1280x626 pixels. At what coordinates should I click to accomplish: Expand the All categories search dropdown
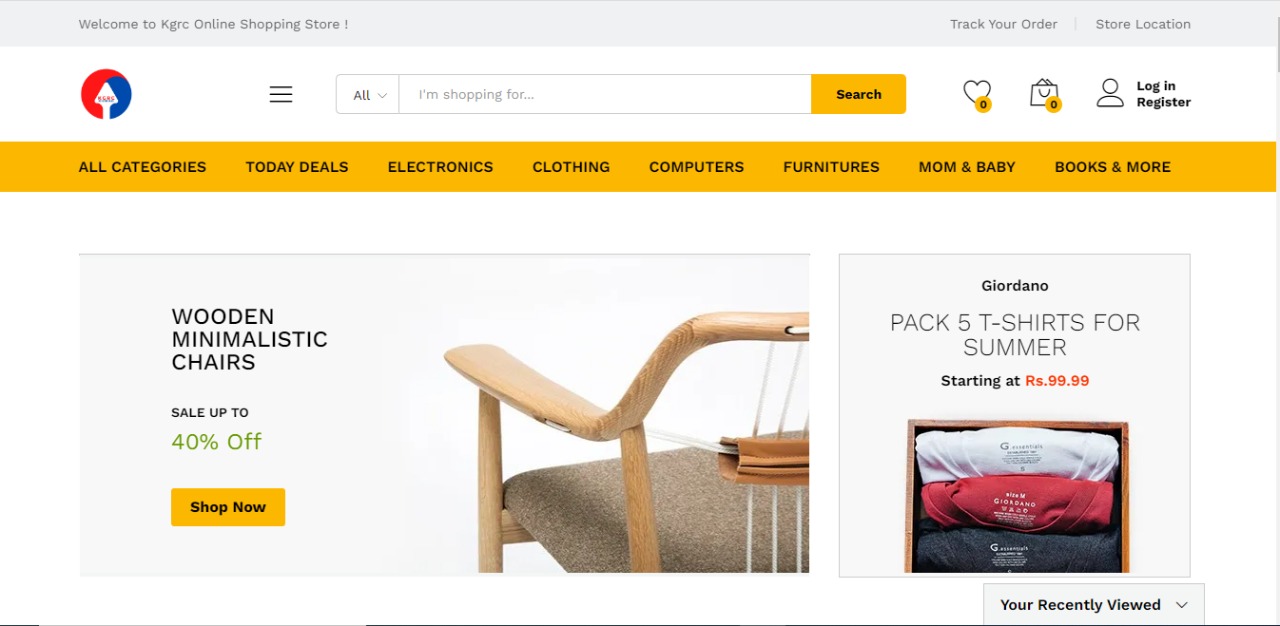pyautogui.click(x=368, y=94)
